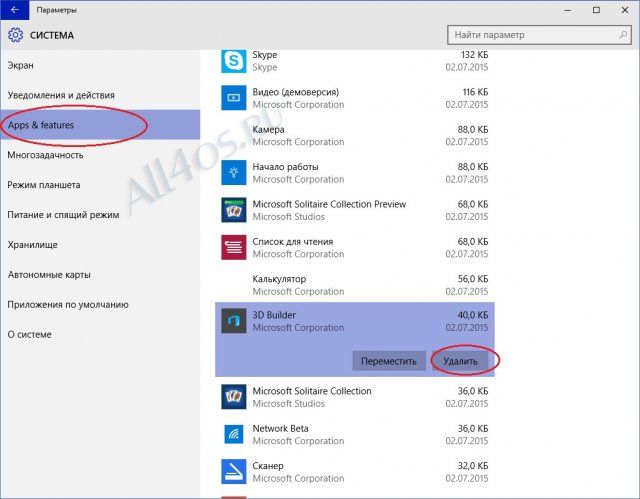Click the 116 КБ size value

click(x=475, y=92)
